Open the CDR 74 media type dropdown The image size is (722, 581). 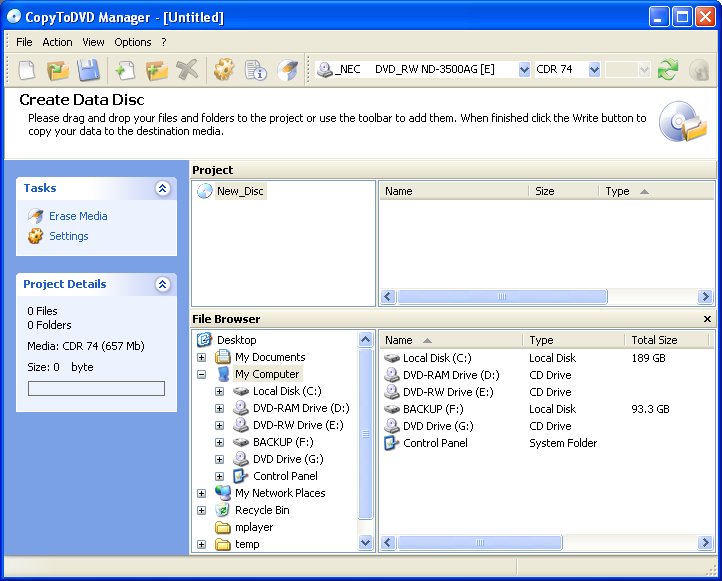[594, 70]
